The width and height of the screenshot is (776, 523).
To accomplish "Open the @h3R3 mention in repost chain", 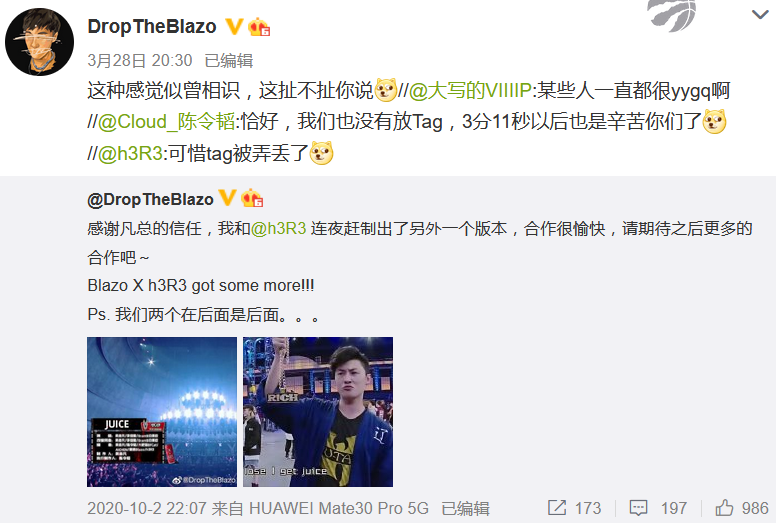I will (x=130, y=153).
